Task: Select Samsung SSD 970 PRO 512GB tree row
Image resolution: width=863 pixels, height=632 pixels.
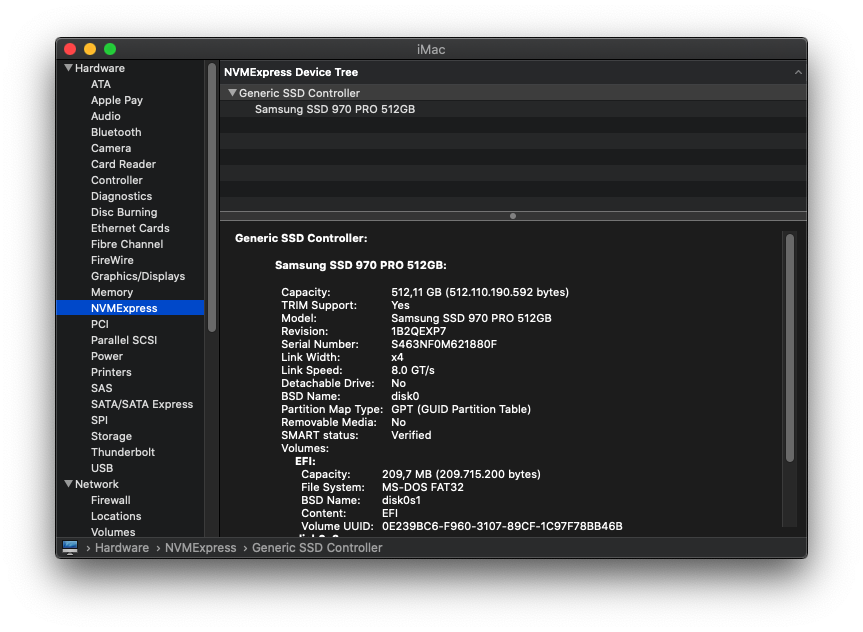Action: pos(513,109)
